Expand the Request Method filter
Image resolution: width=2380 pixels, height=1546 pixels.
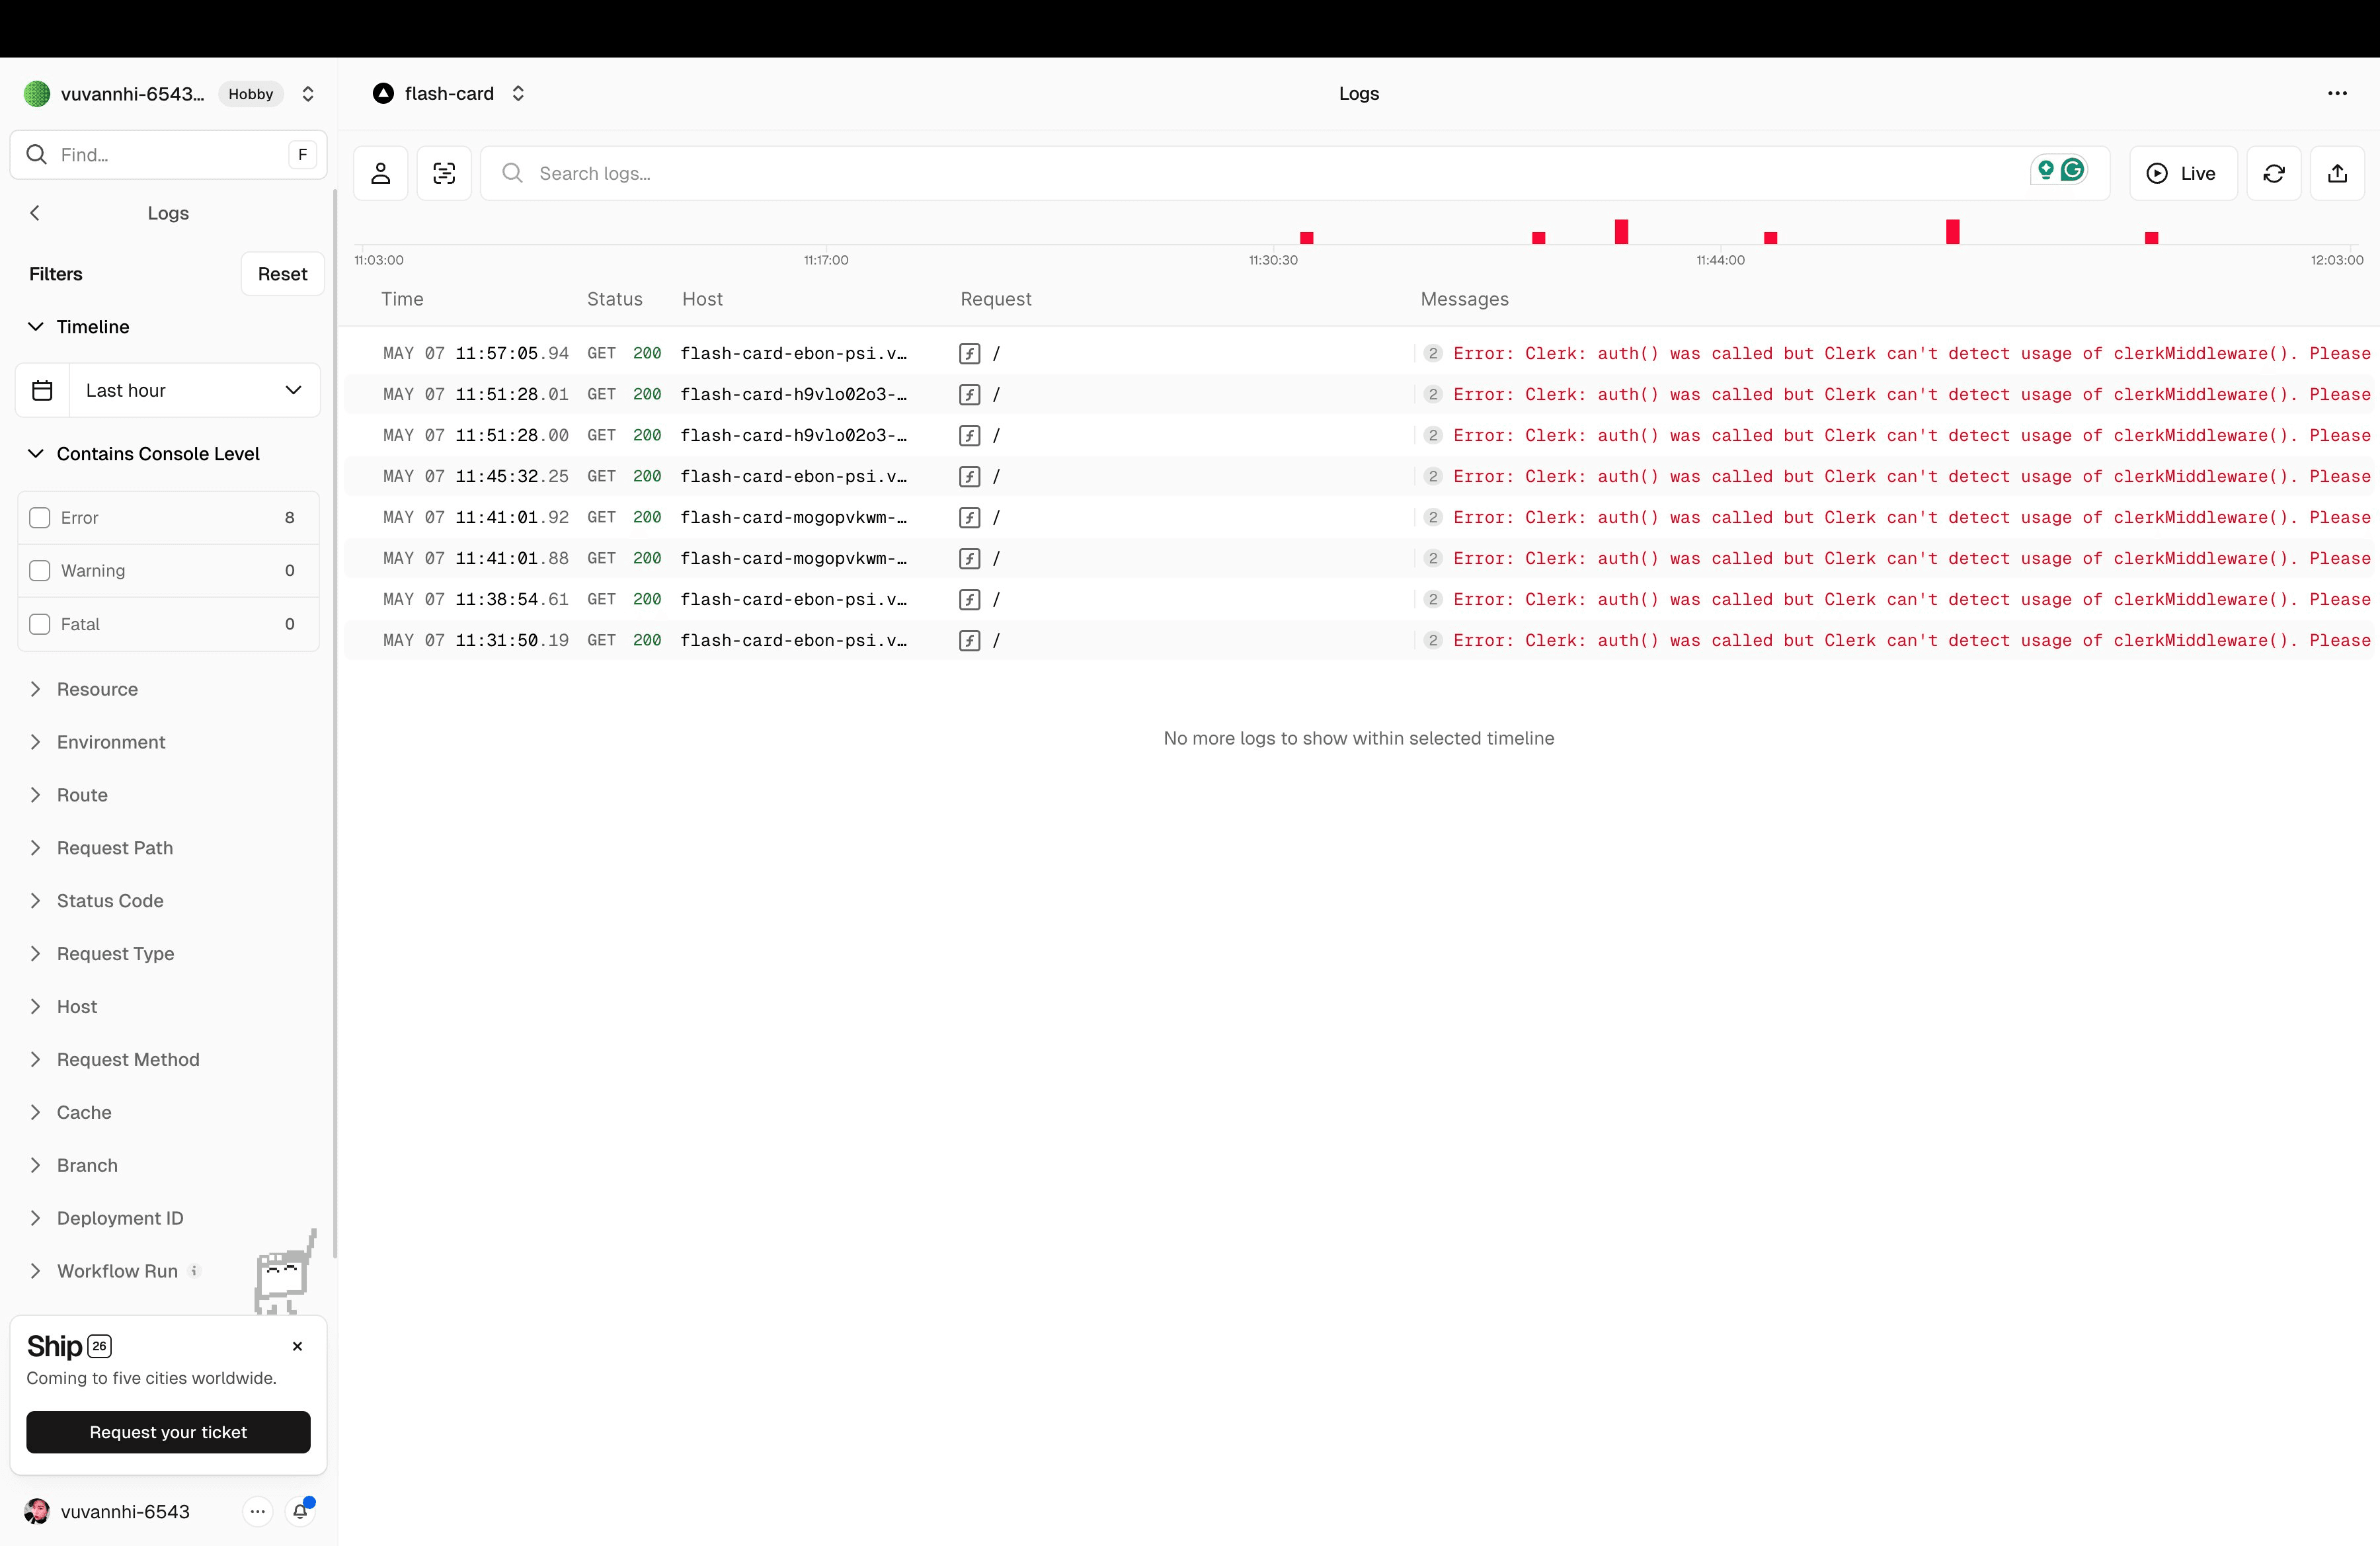[114, 1059]
